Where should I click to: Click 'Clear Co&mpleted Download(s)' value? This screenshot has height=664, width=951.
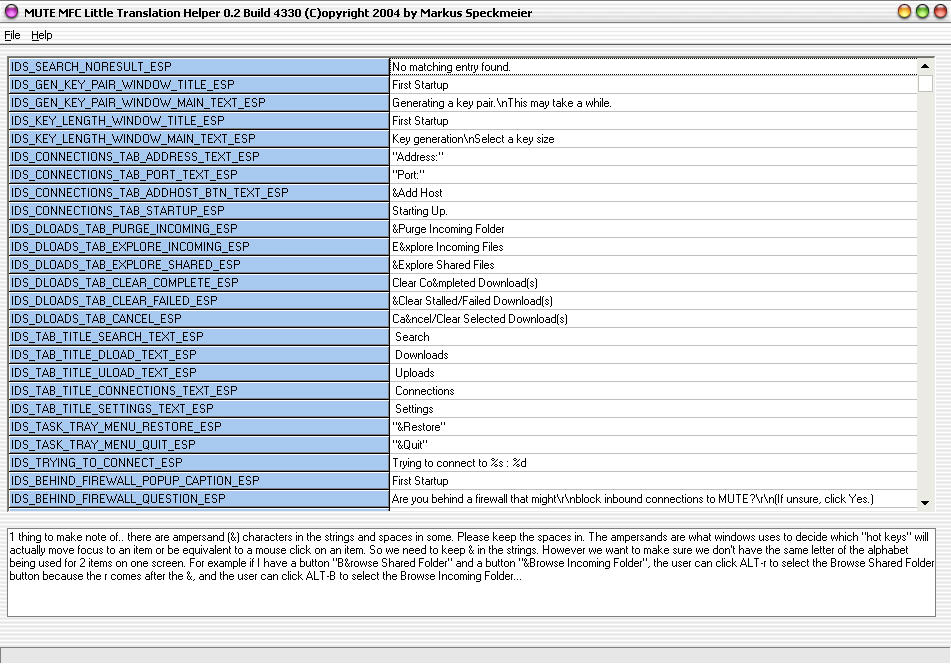click(653, 283)
